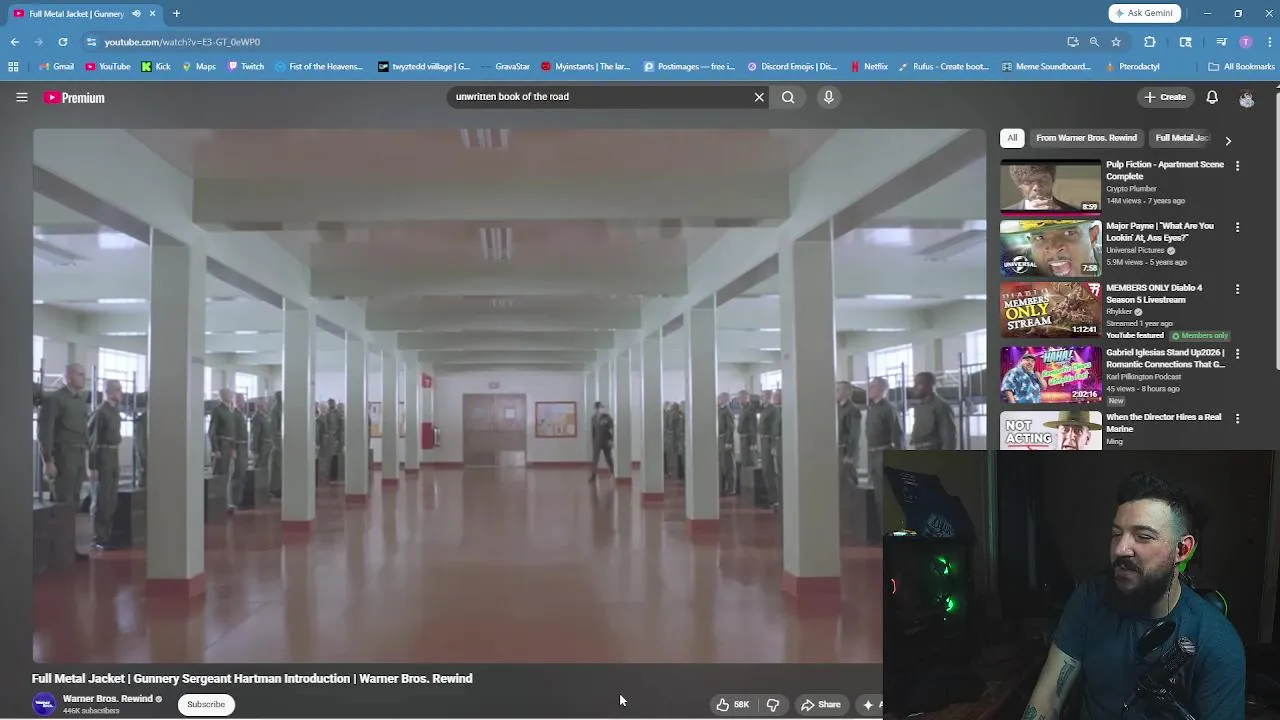This screenshot has width=1280, height=720.
Task: Open Meme Soundboard bookmark
Action: (1044, 67)
